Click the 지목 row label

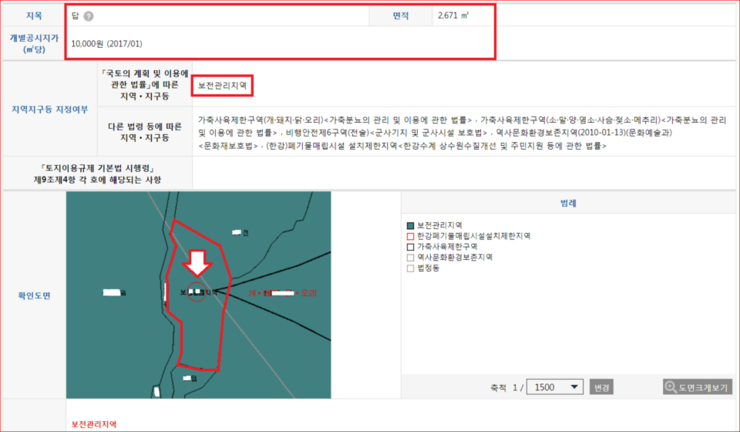[34, 16]
